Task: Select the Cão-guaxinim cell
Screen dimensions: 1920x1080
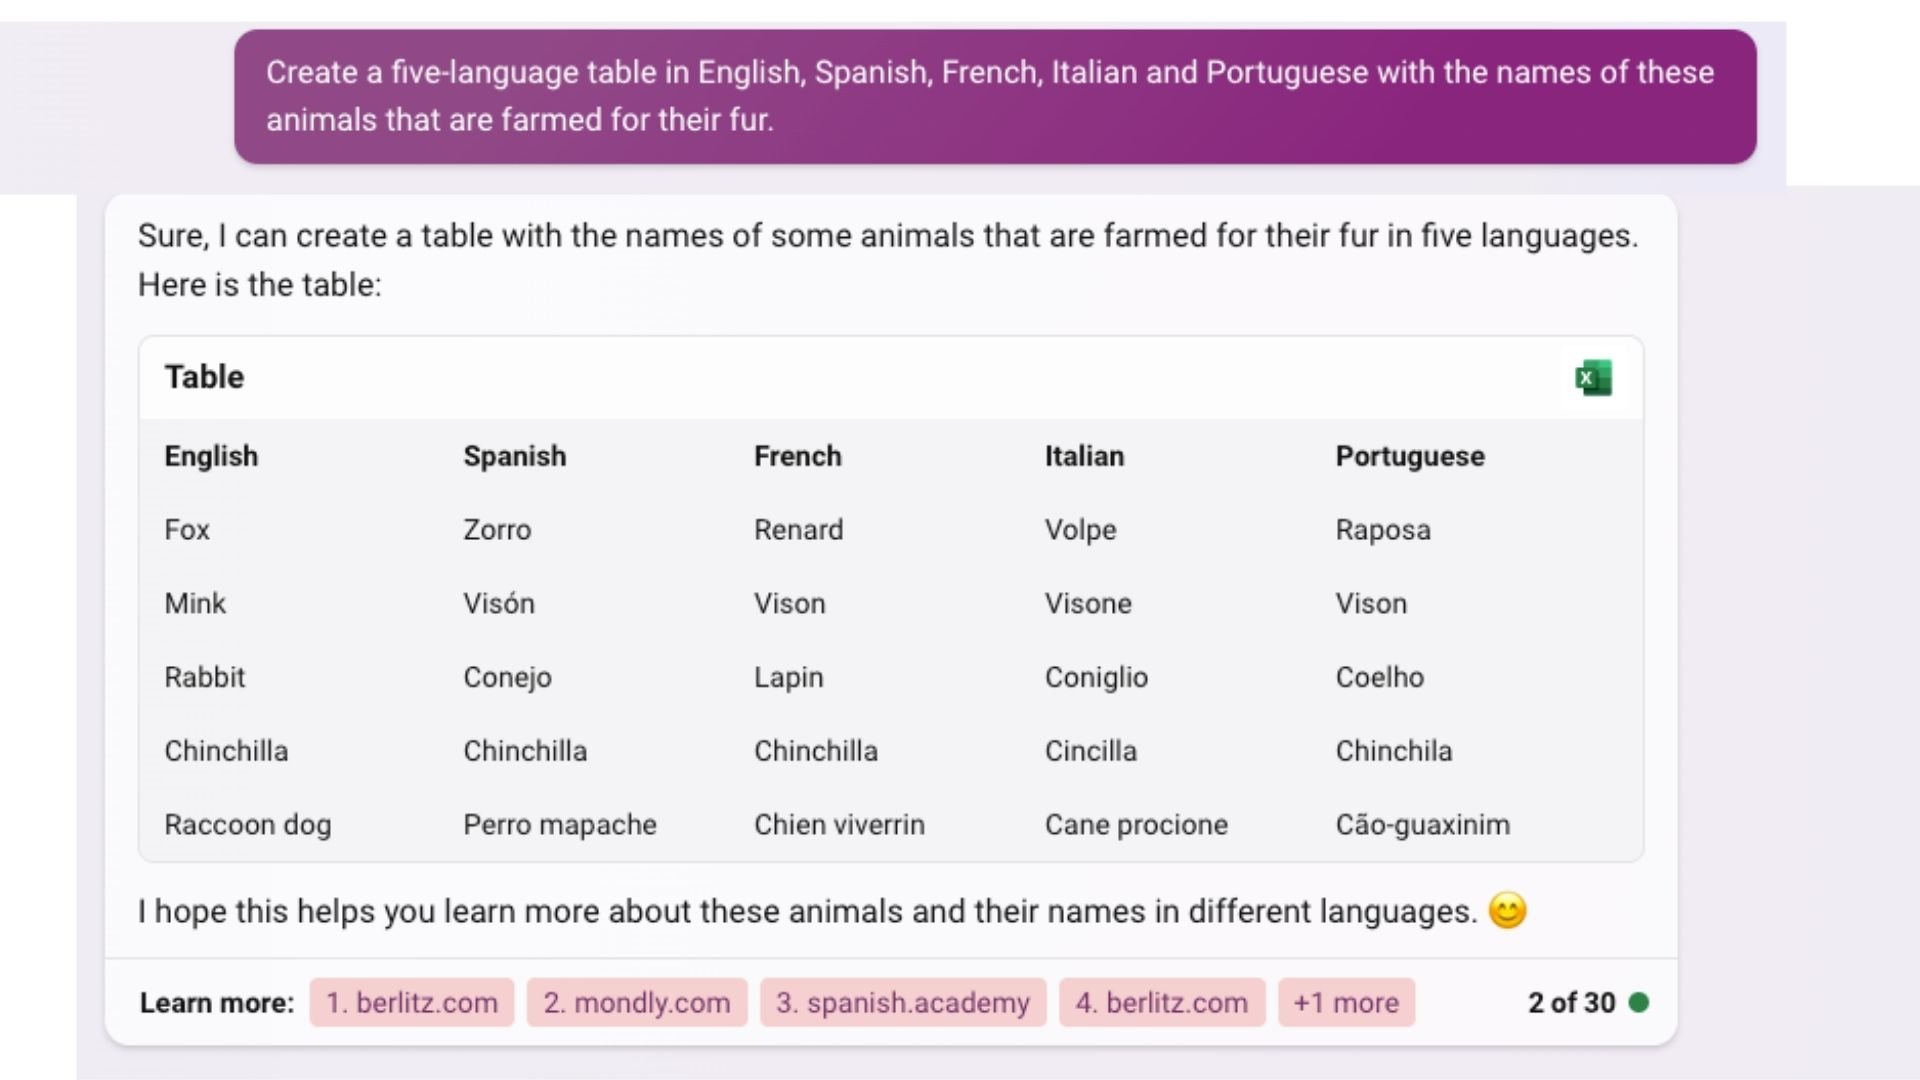Action: pos(1423,825)
